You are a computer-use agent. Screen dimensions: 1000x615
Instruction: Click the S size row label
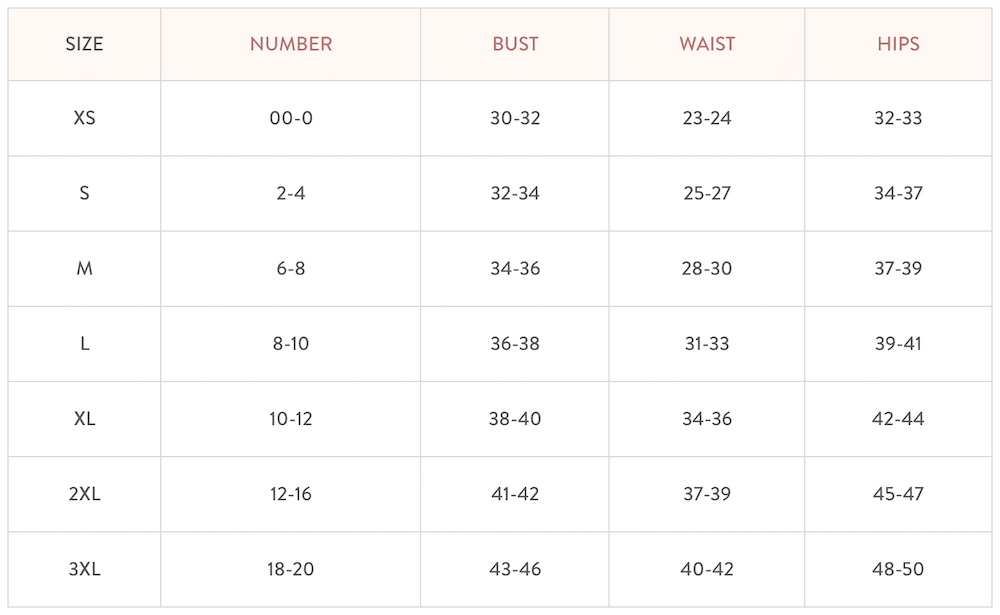tap(84, 193)
